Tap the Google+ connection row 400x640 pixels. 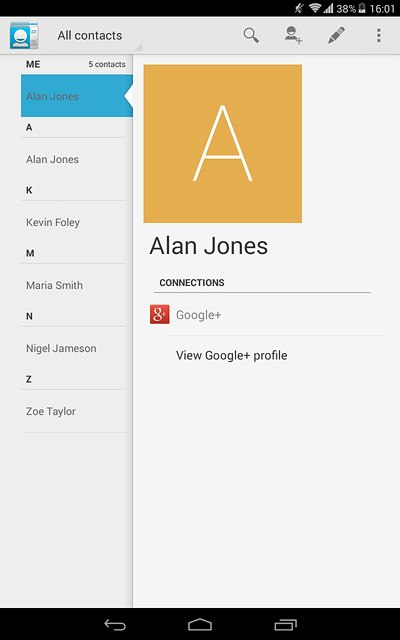point(265,315)
